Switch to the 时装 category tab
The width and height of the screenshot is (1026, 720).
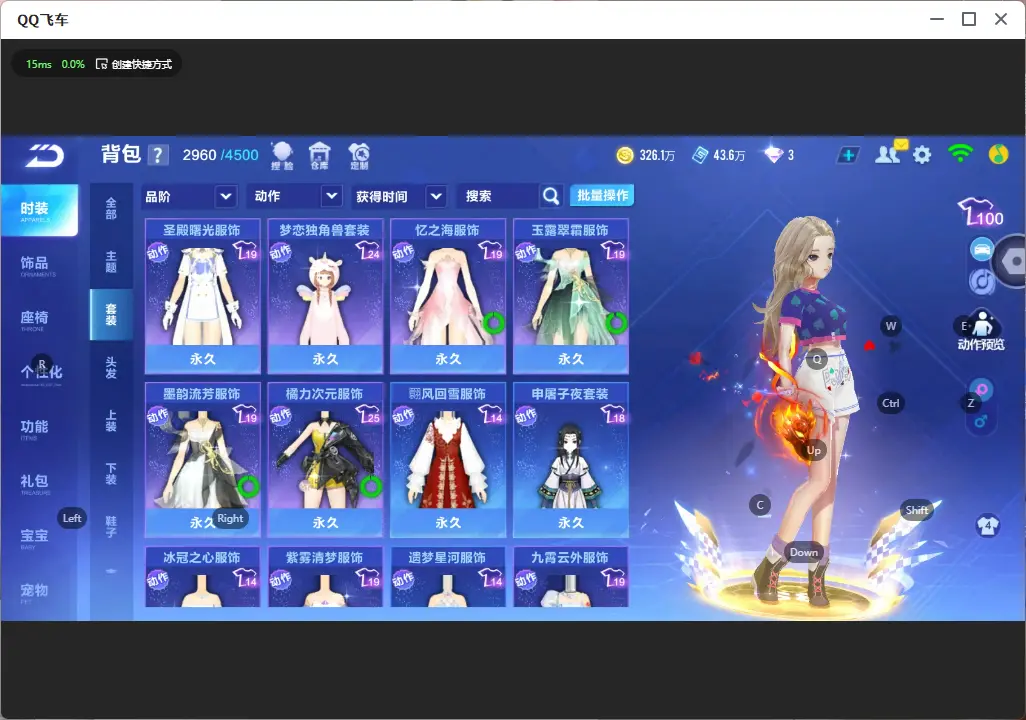[x=39, y=210]
